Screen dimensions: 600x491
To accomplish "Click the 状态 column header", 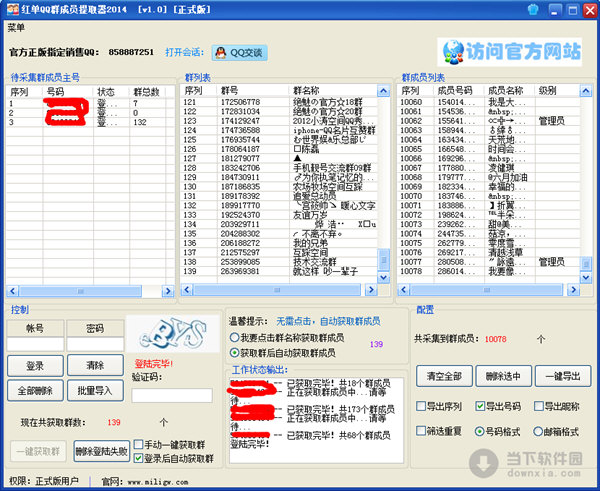I will point(111,92).
